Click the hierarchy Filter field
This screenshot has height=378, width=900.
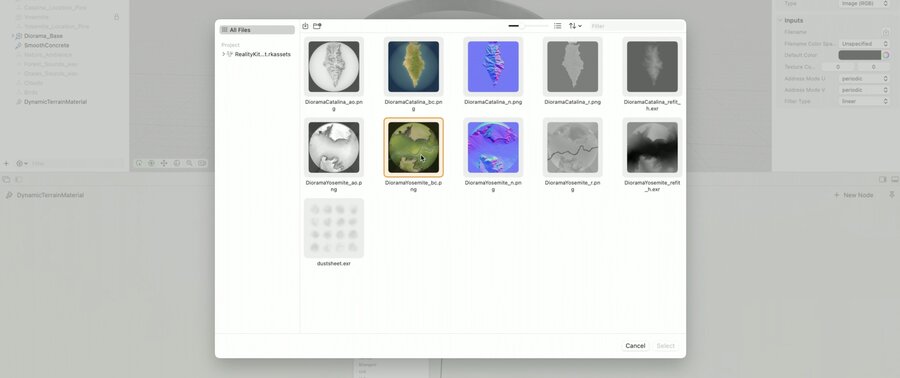coord(77,163)
